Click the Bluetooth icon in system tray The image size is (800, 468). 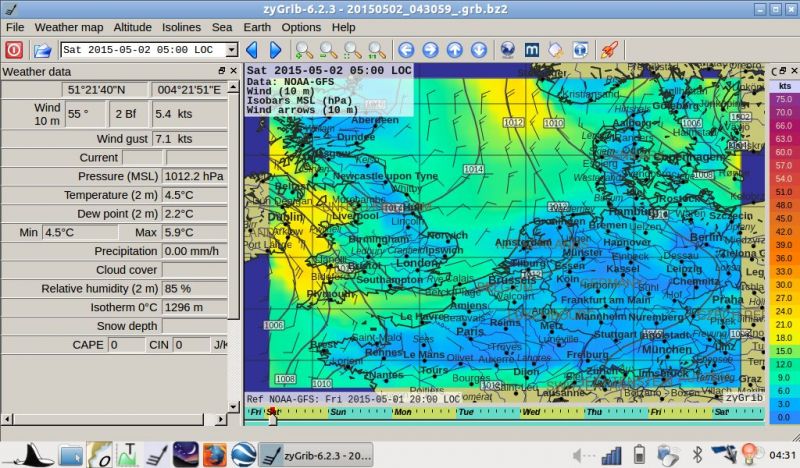coord(698,455)
